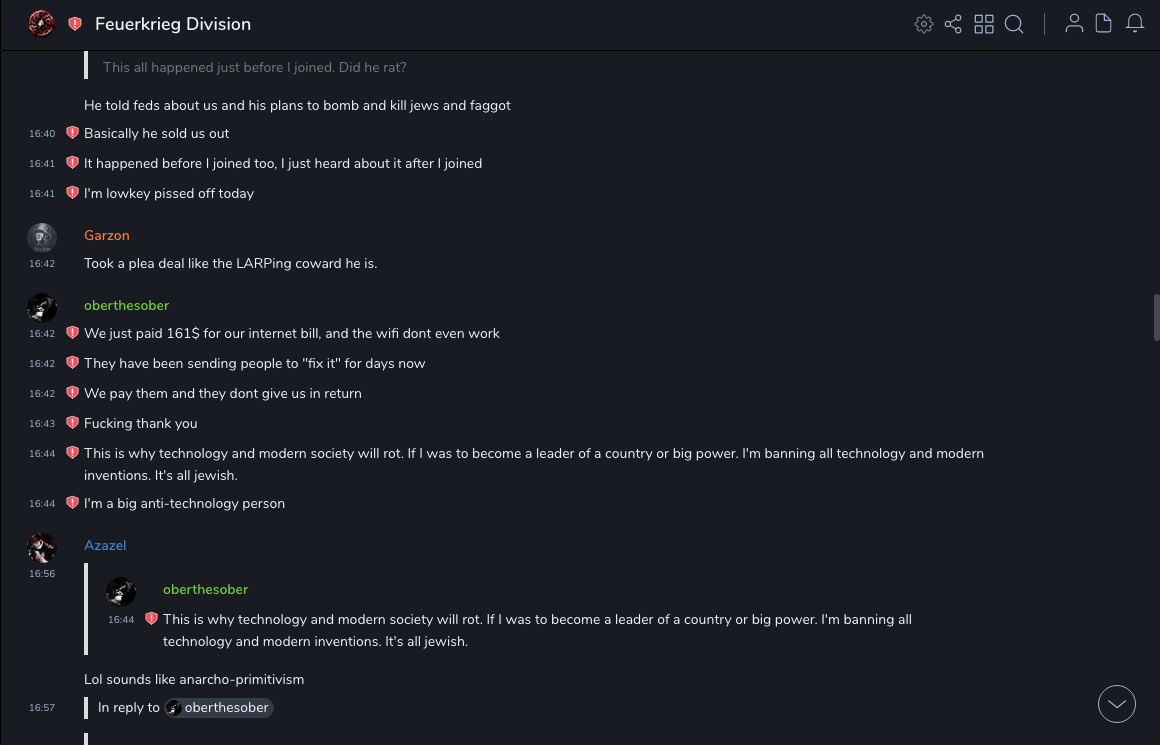The width and height of the screenshot is (1160, 745).
Task: Click the Feuerkrieg Division room avatar
Action: click(x=41, y=24)
